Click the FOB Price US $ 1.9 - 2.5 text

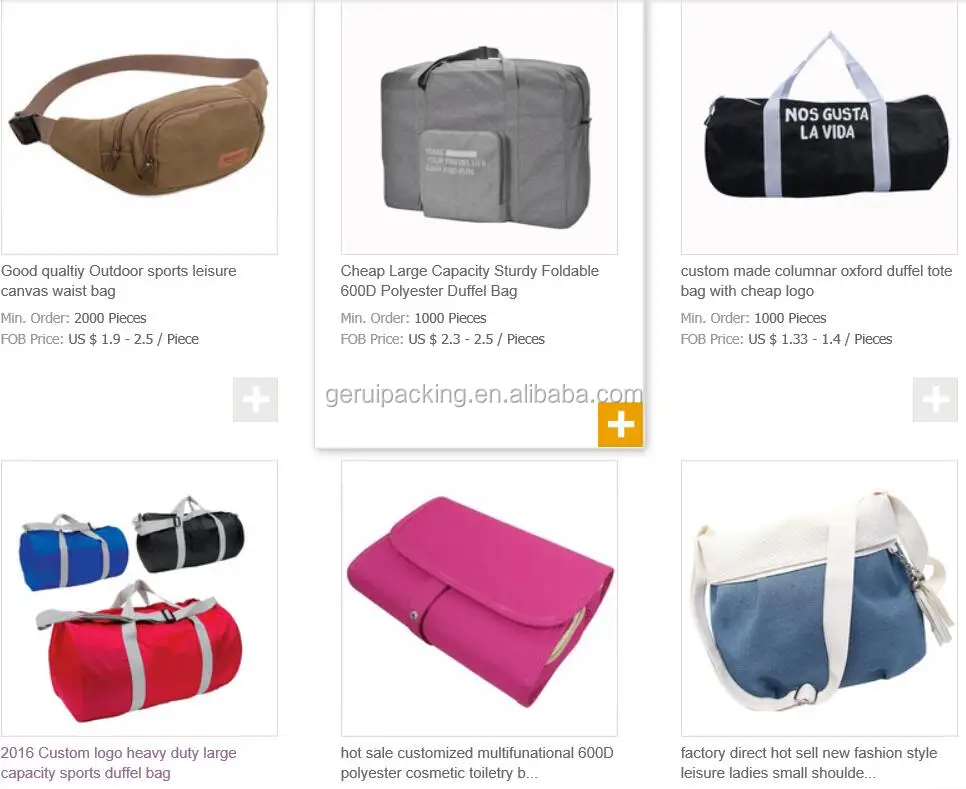pos(100,339)
